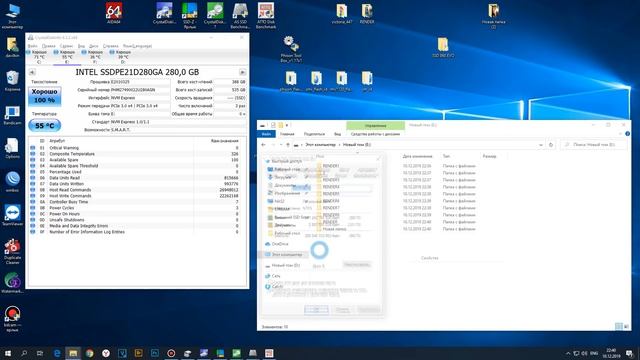The height and width of the screenshot is (360, 640).
Task: Open the RENDER archive icon on the desktop
Action: [x=367, y=13]
